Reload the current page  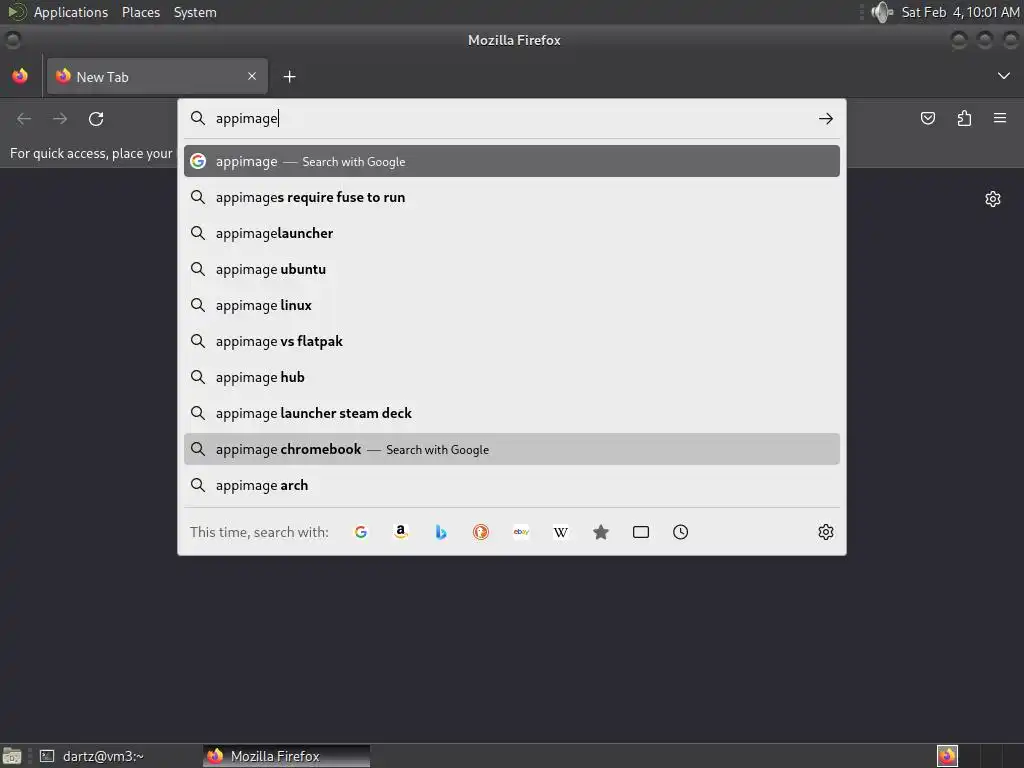tap(96, 119)
